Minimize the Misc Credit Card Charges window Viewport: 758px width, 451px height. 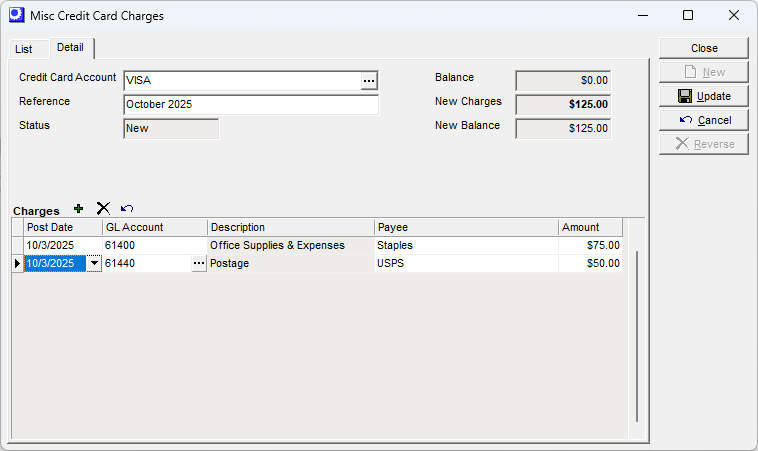coord(643,15)
